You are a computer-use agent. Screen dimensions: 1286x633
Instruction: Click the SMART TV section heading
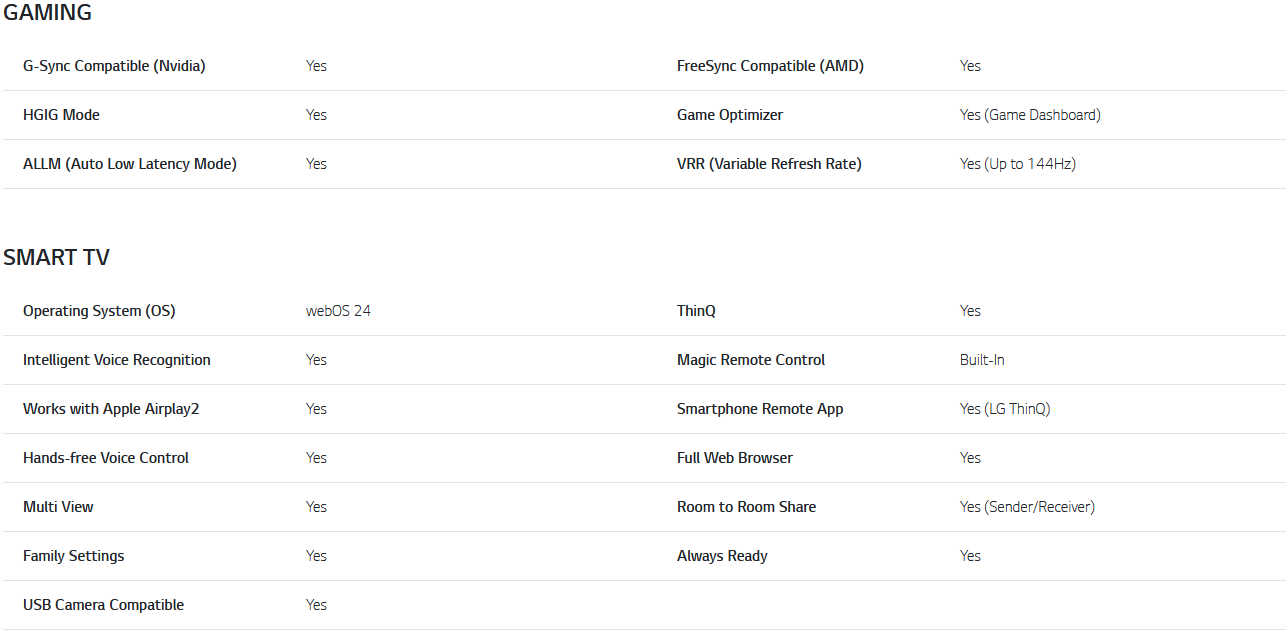tap(56, 258)
